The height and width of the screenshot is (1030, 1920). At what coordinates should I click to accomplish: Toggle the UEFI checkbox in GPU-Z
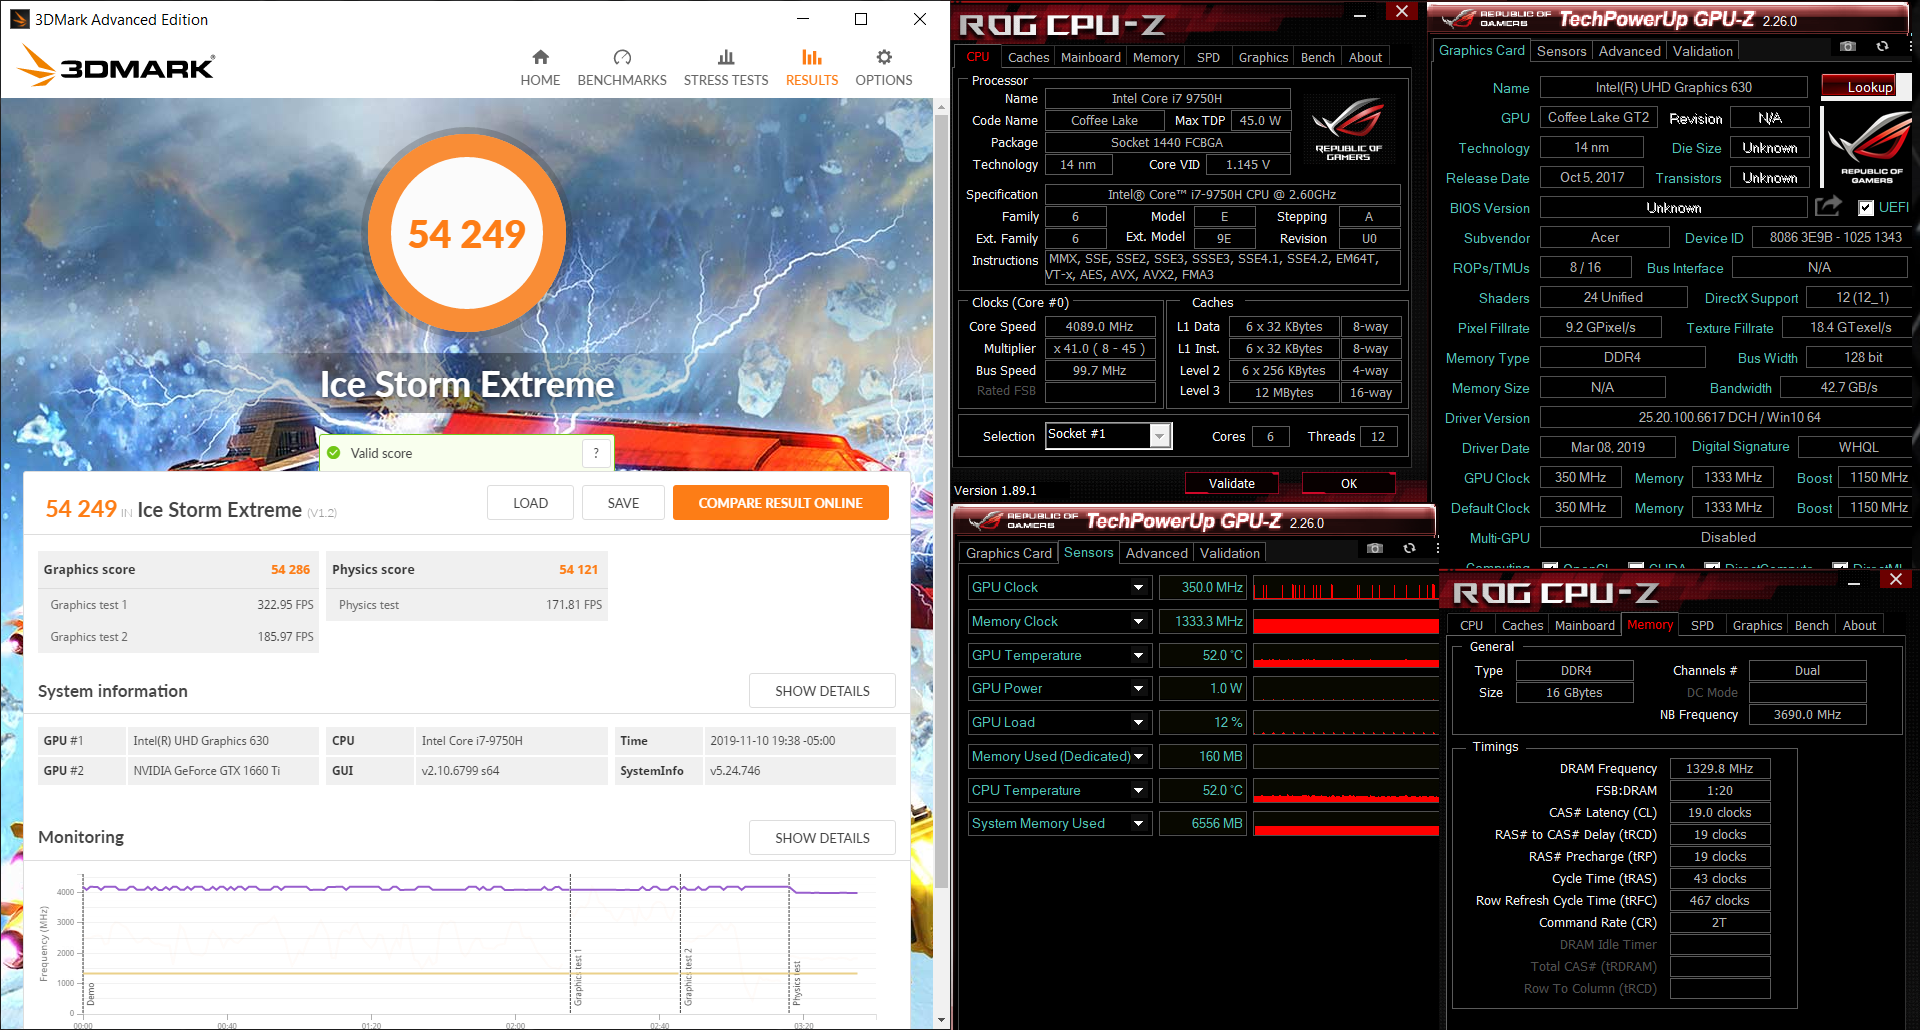pyautogui.click(x=1866, y=208)
